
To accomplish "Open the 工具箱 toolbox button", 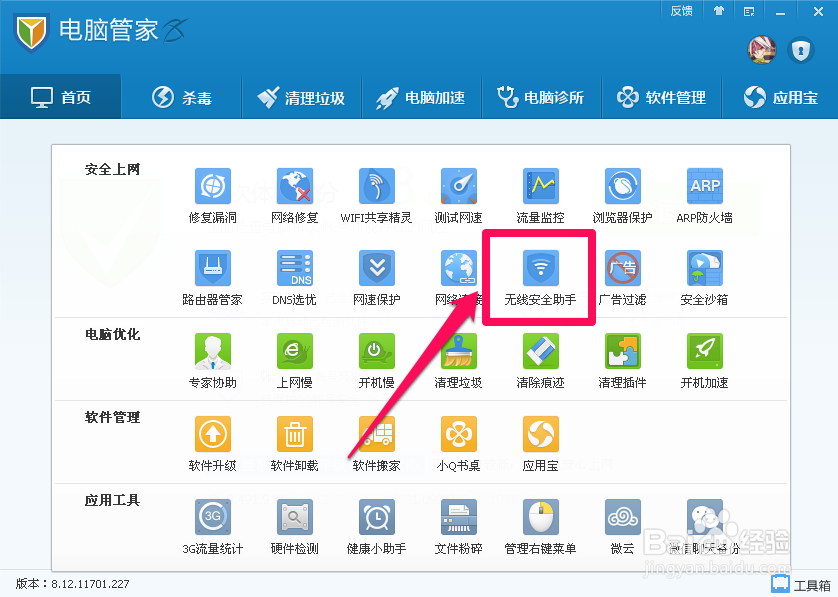I will pos(801,584).
